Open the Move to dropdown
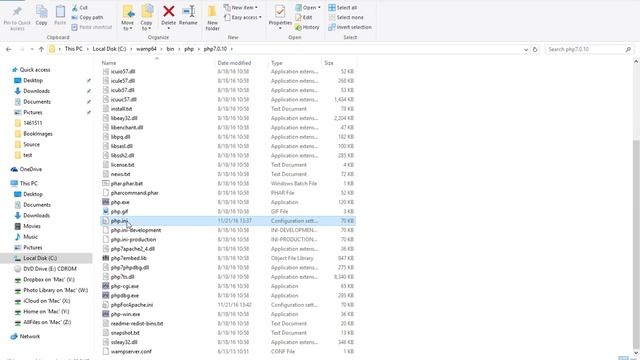640x360 pixels. click(x=127, y=18)
